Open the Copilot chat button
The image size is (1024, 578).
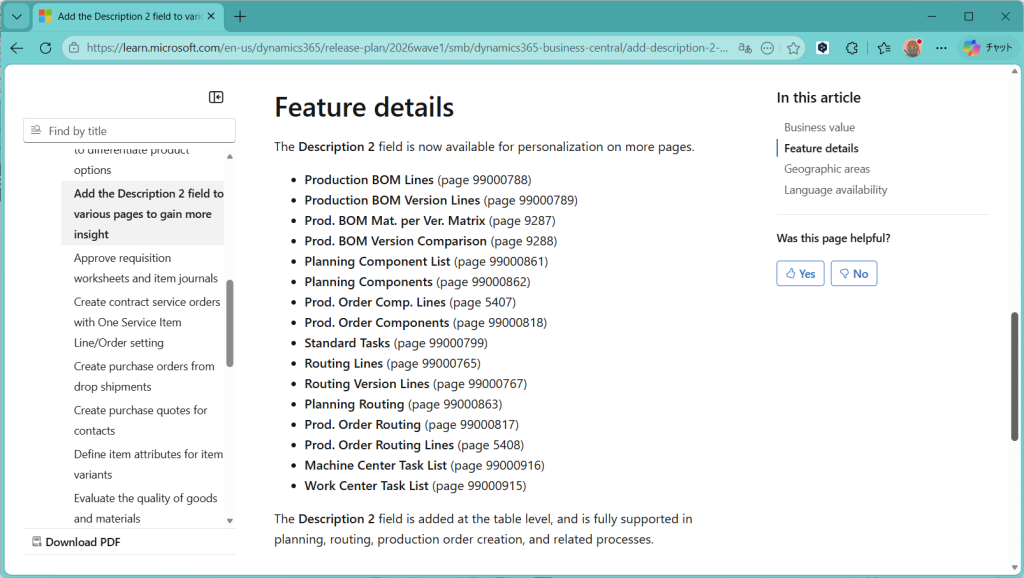[987, 48]
